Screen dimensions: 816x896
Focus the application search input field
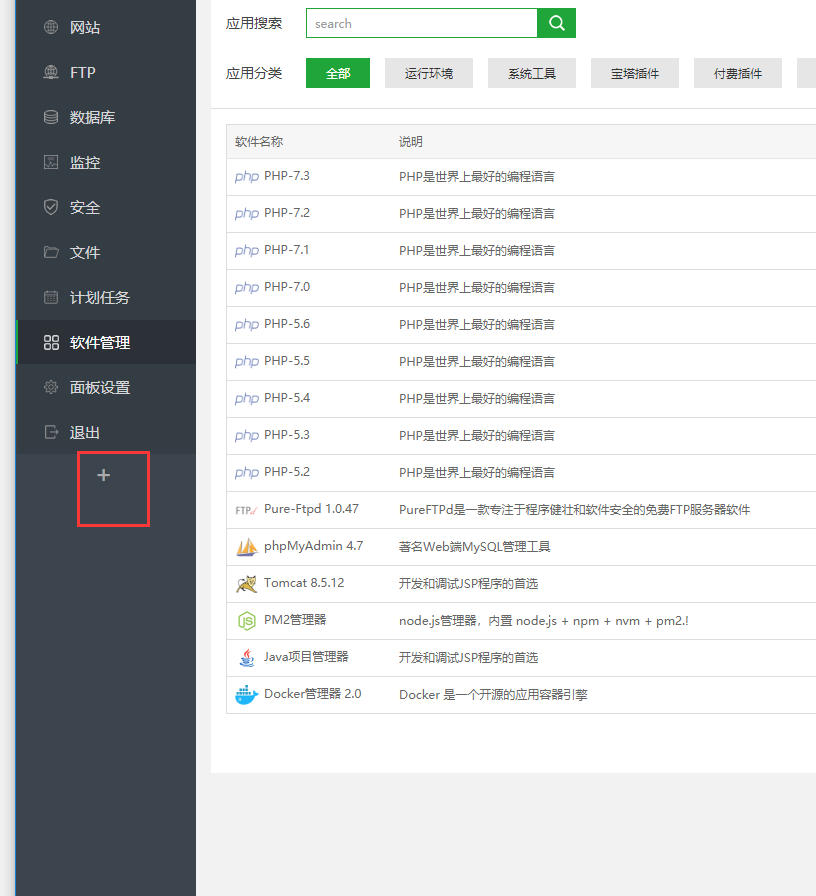point(422,23)
